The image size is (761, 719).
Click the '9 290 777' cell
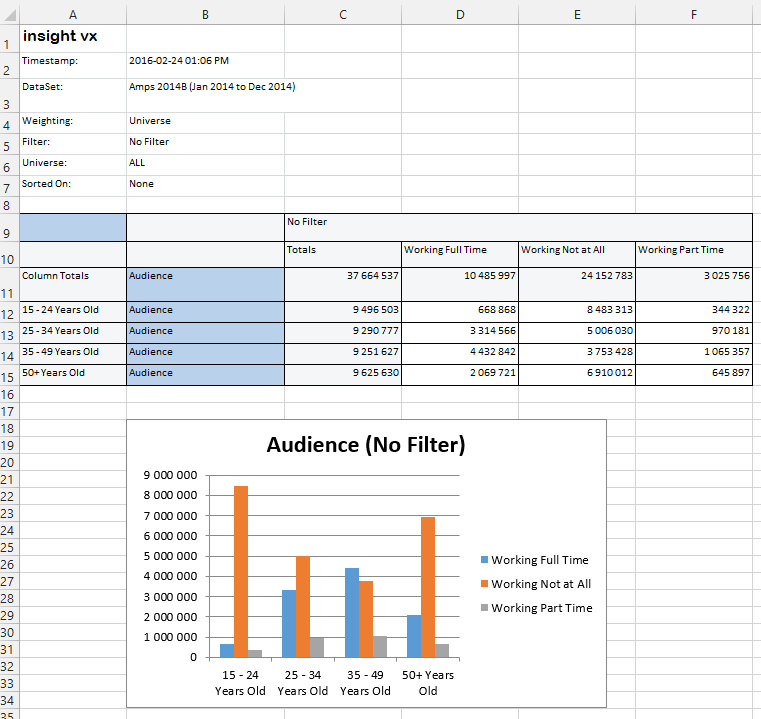point(343,333)
